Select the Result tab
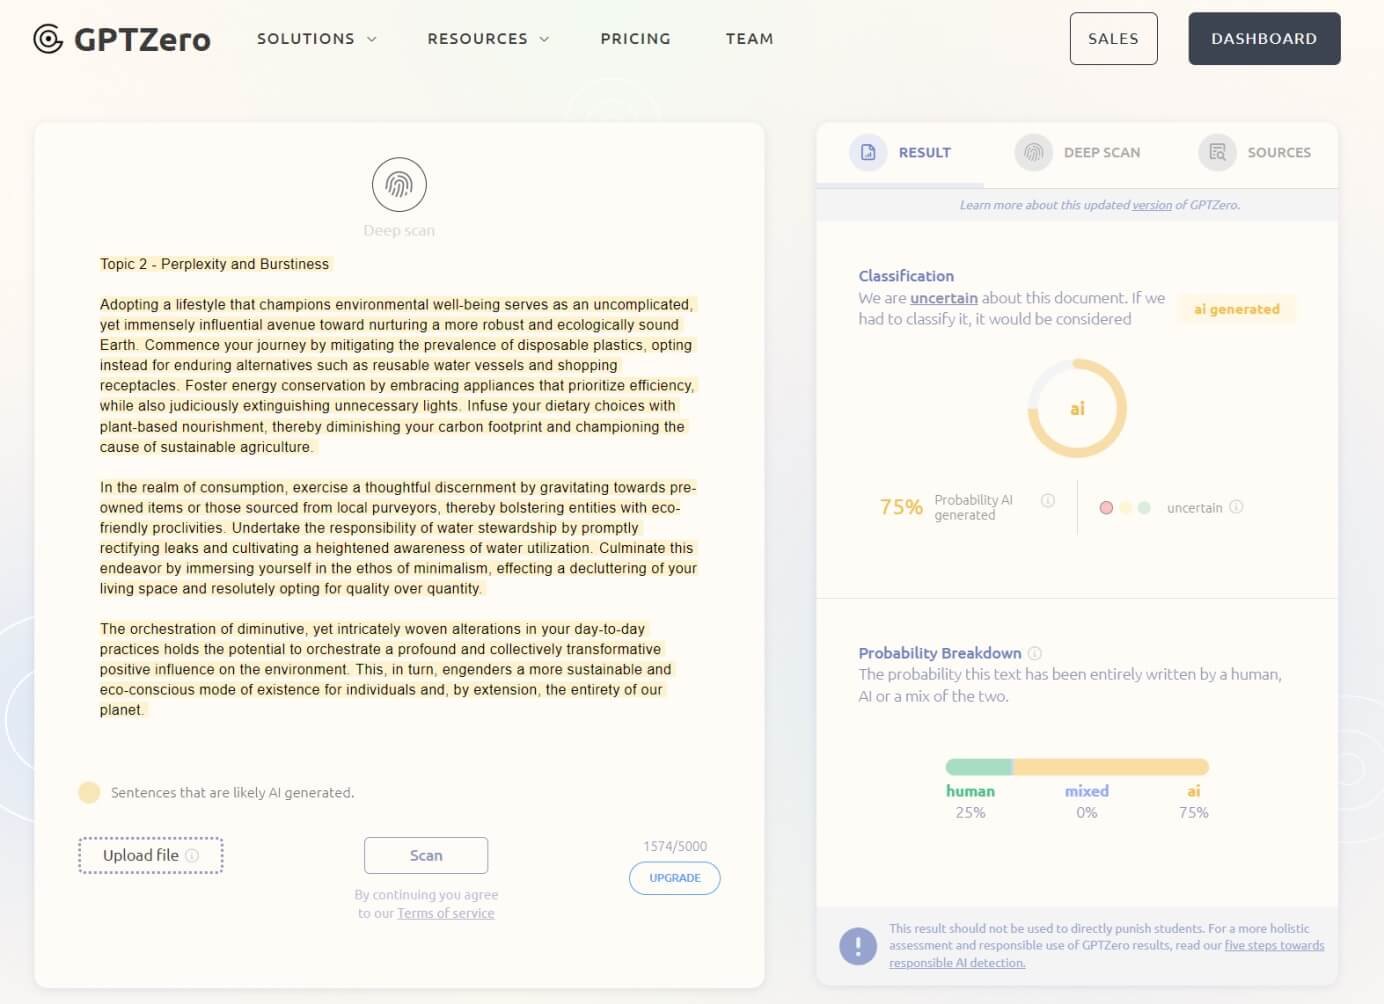This screenshot has width=1384, height=1004. coord(901,152)
